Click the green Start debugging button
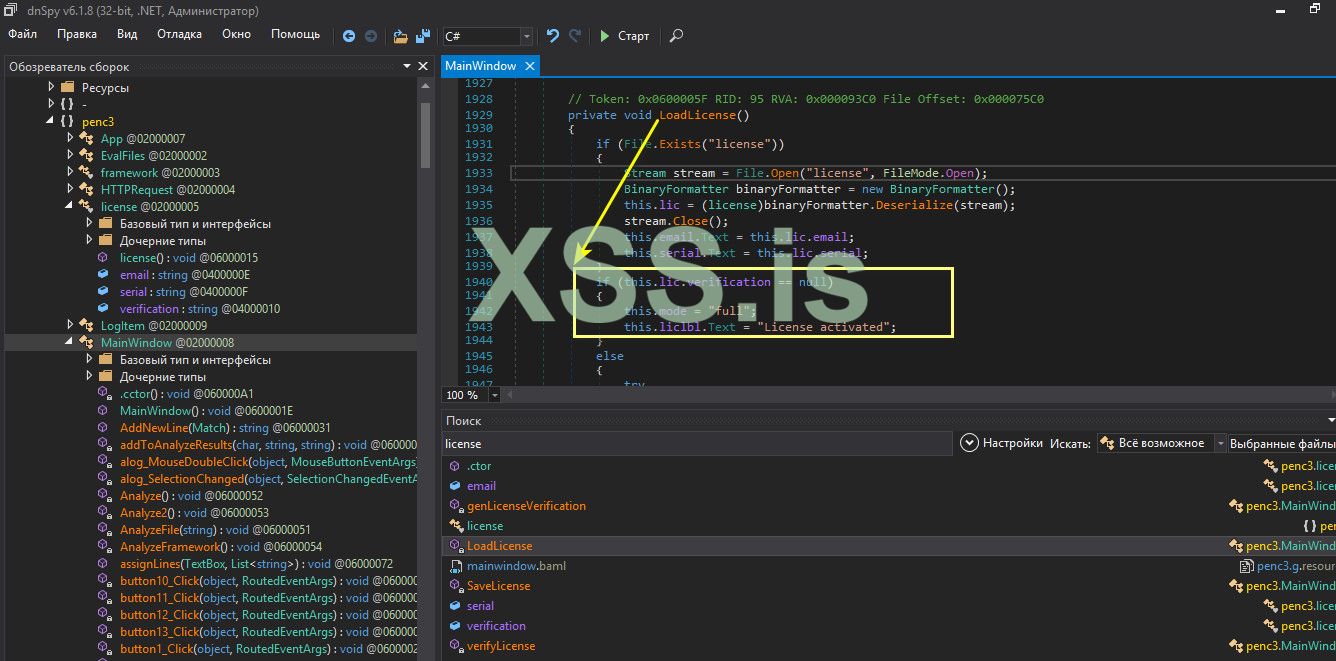The image size is (1336, 661). (624, 36)
